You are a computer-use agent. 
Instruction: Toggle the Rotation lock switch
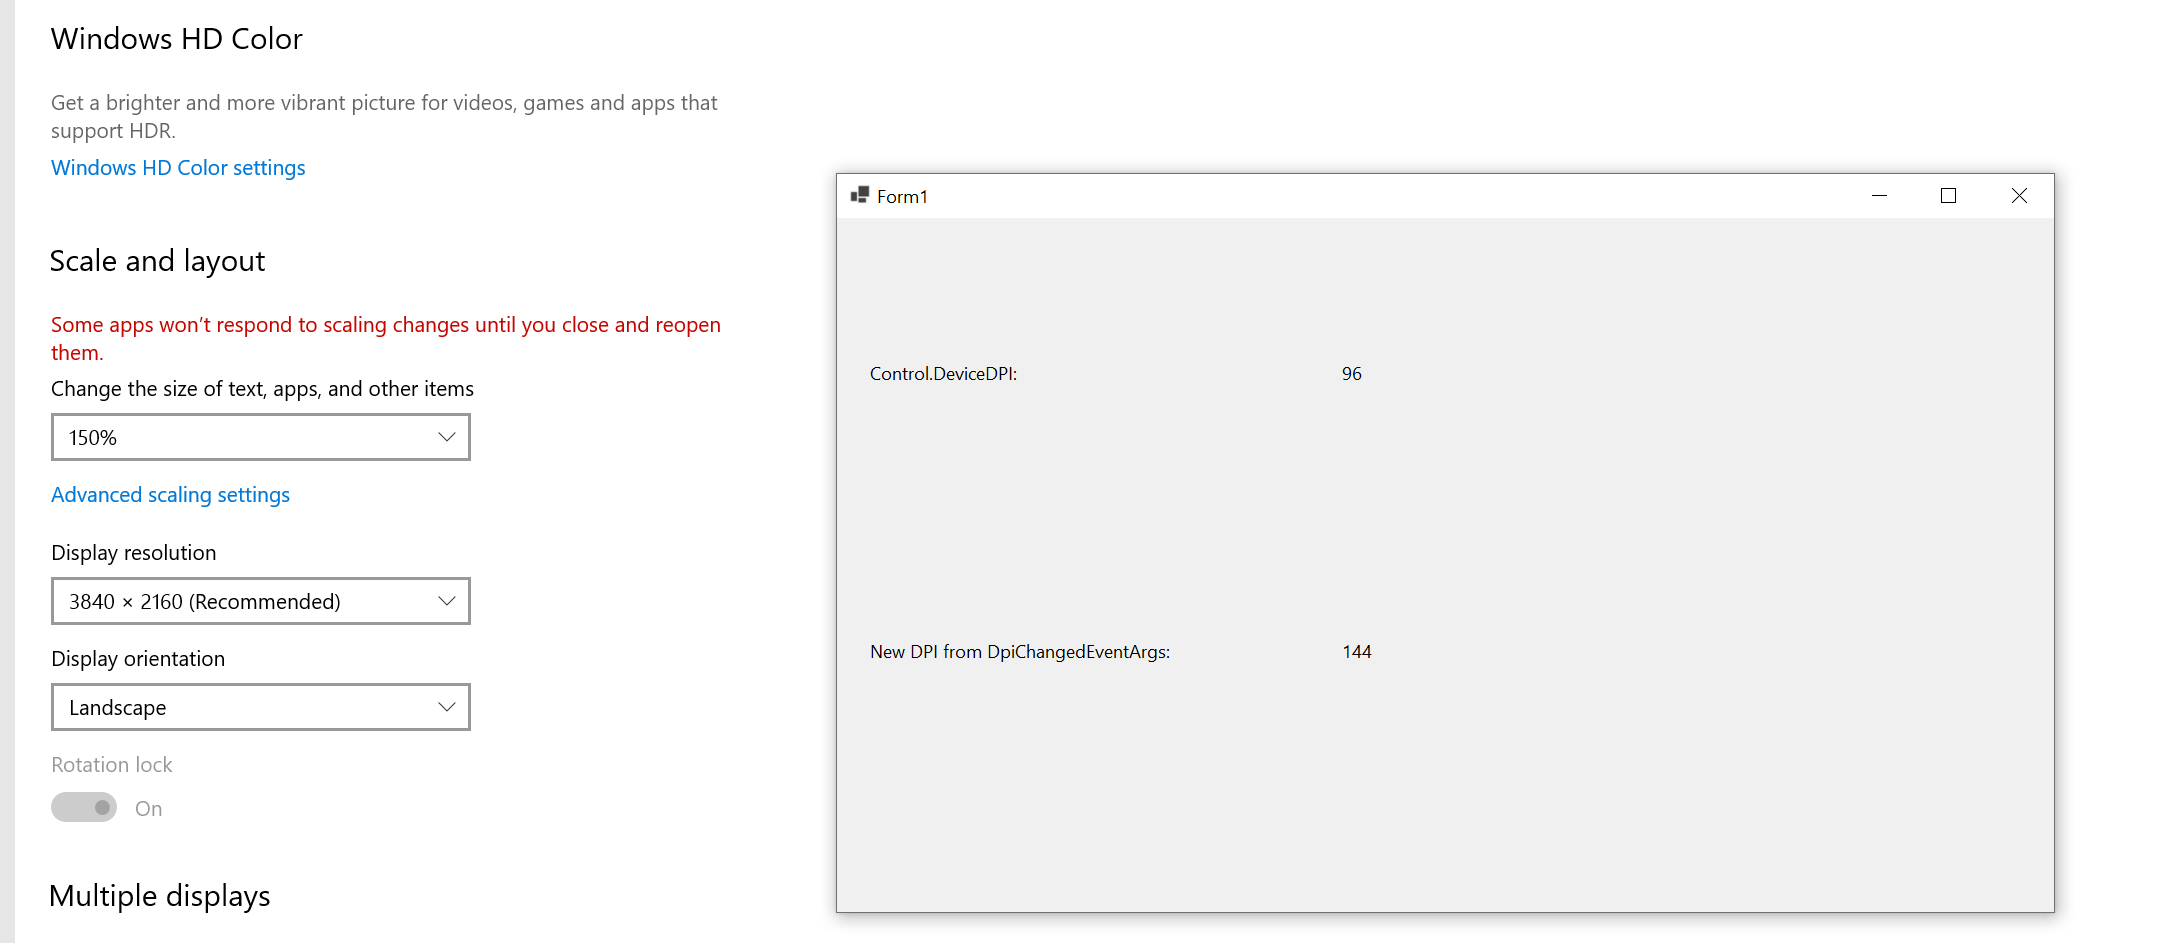point(84,807)
